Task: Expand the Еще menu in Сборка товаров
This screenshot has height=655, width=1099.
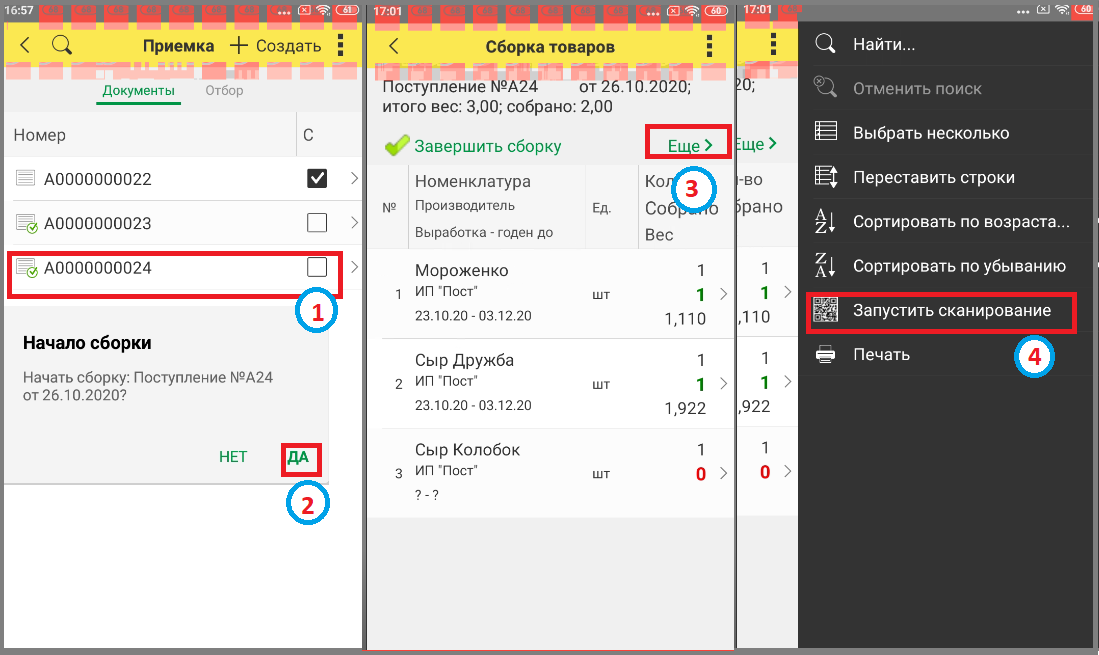Action: [689, 145]
